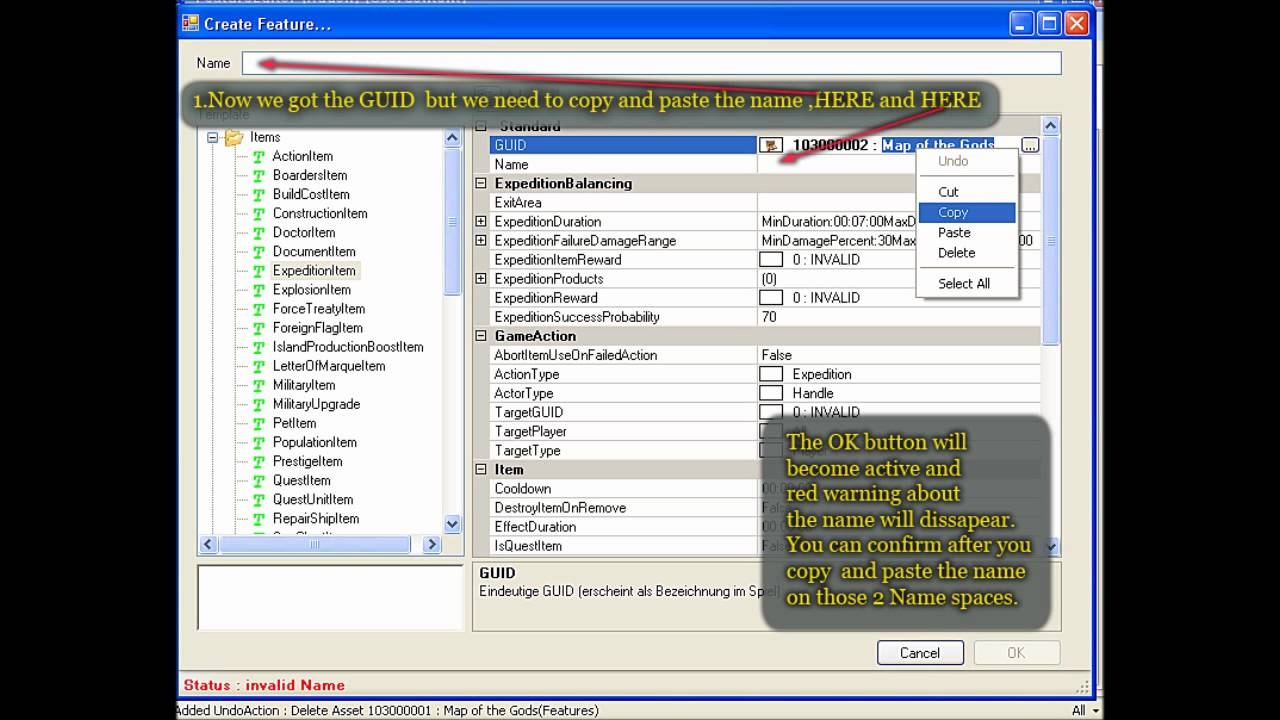The image size is (1280, 720).
Task: Click the GUID ellipsis browse button
Action: (x=1030, y=146)
